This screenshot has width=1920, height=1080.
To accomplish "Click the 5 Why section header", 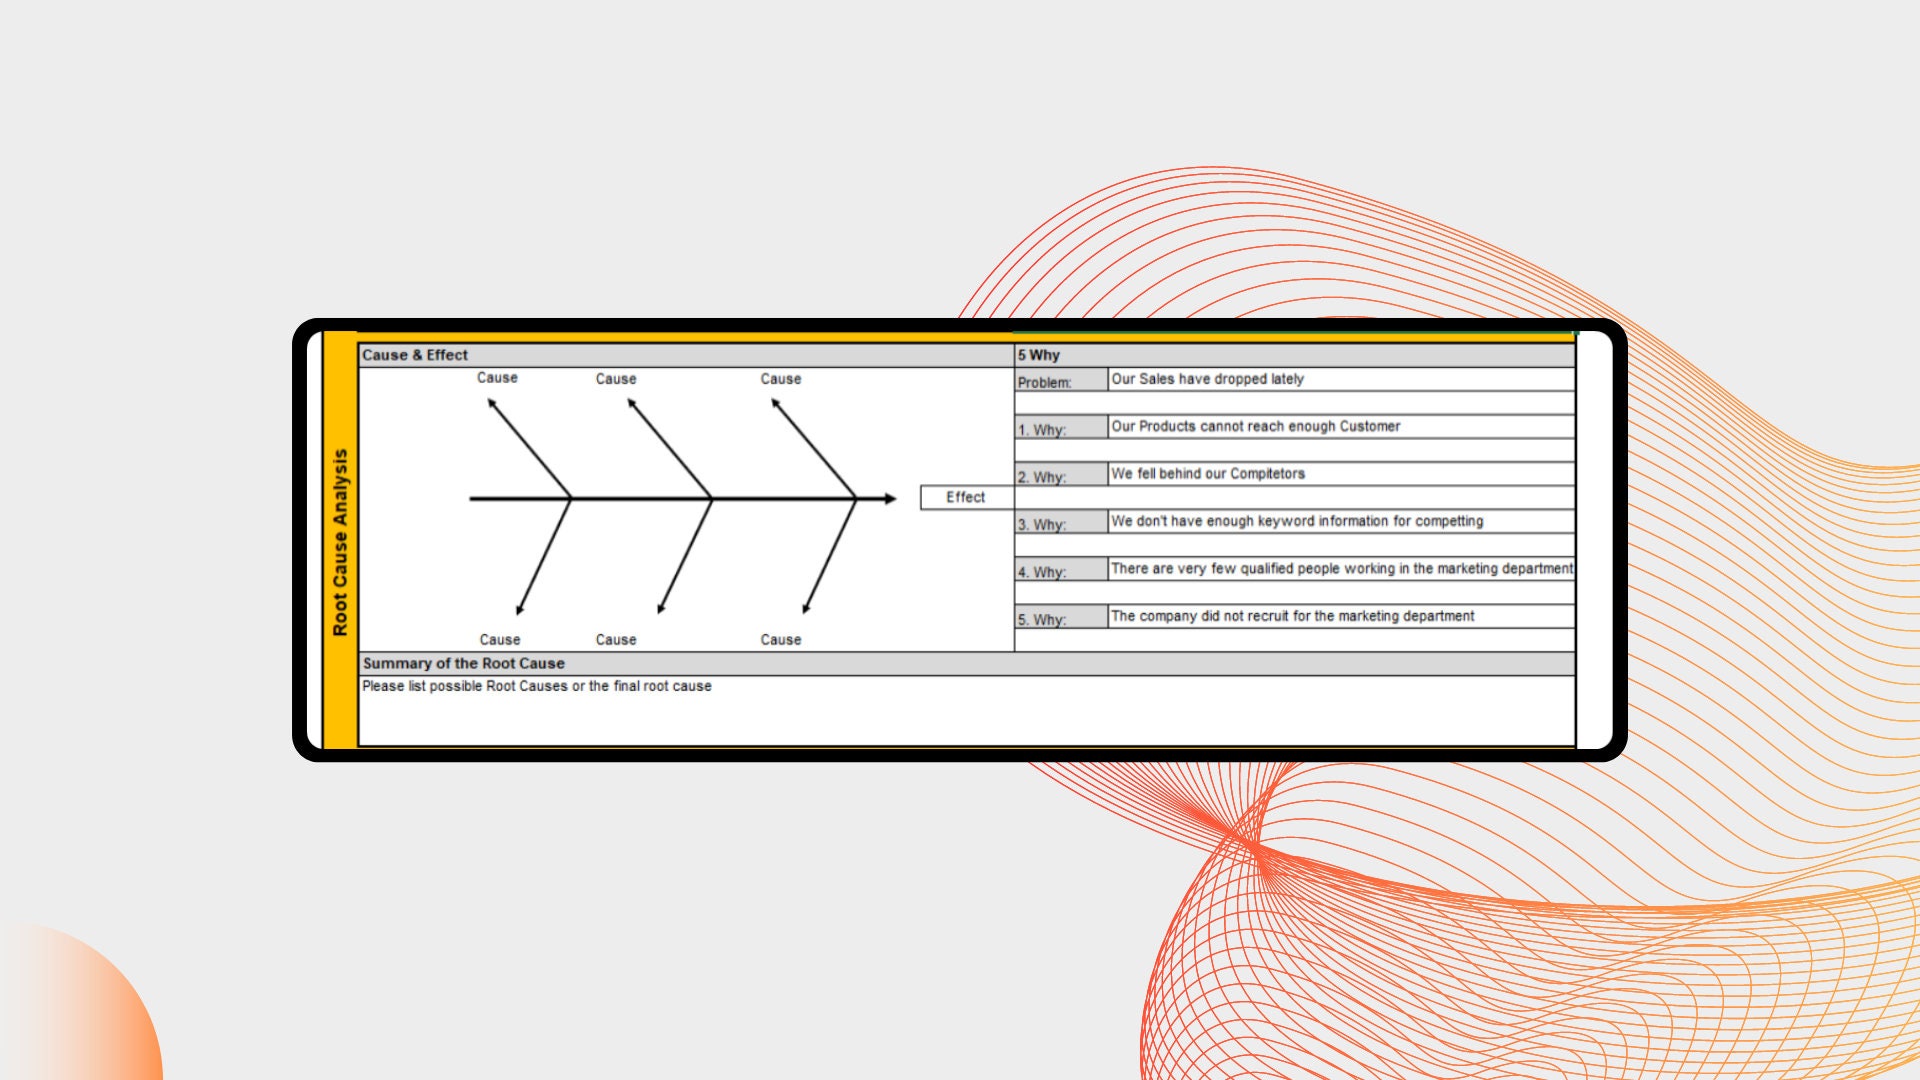I will [1040, 355].
